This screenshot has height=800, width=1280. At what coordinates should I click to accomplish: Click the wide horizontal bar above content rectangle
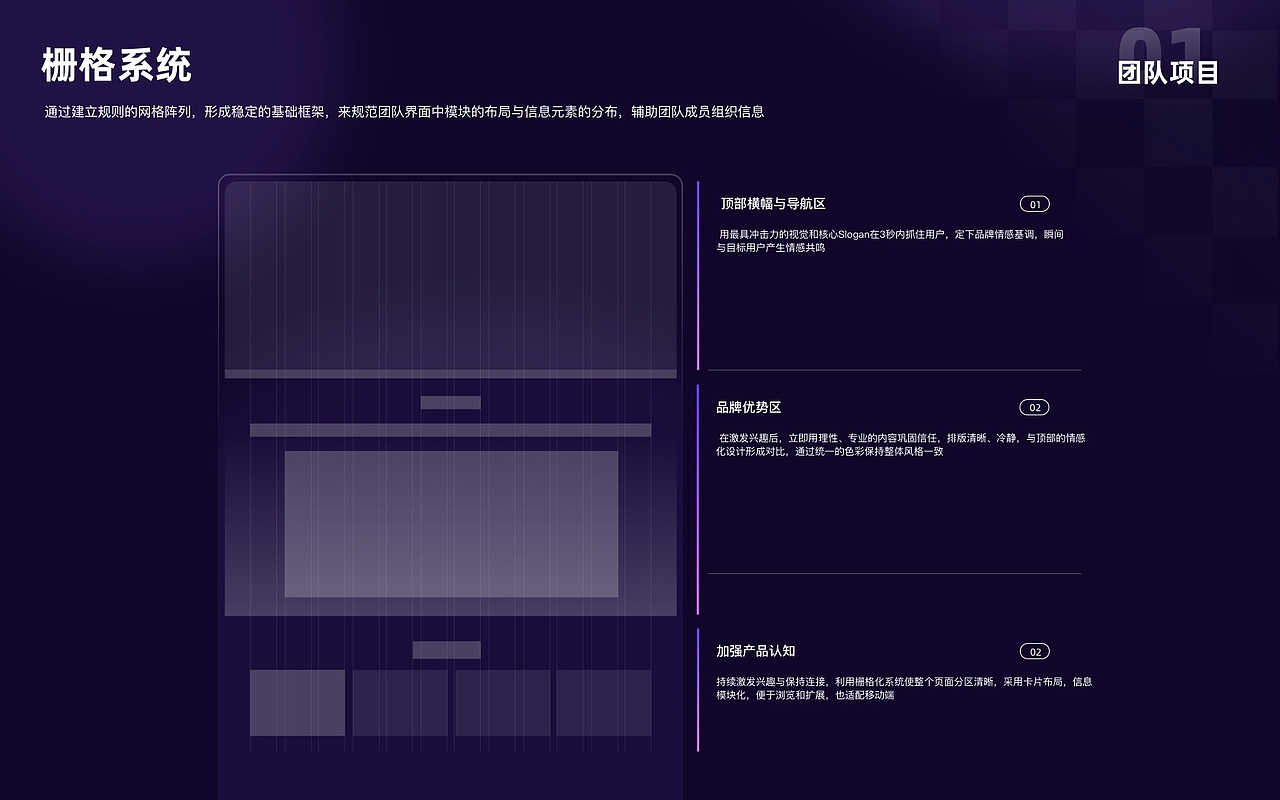tap(450, 430)
